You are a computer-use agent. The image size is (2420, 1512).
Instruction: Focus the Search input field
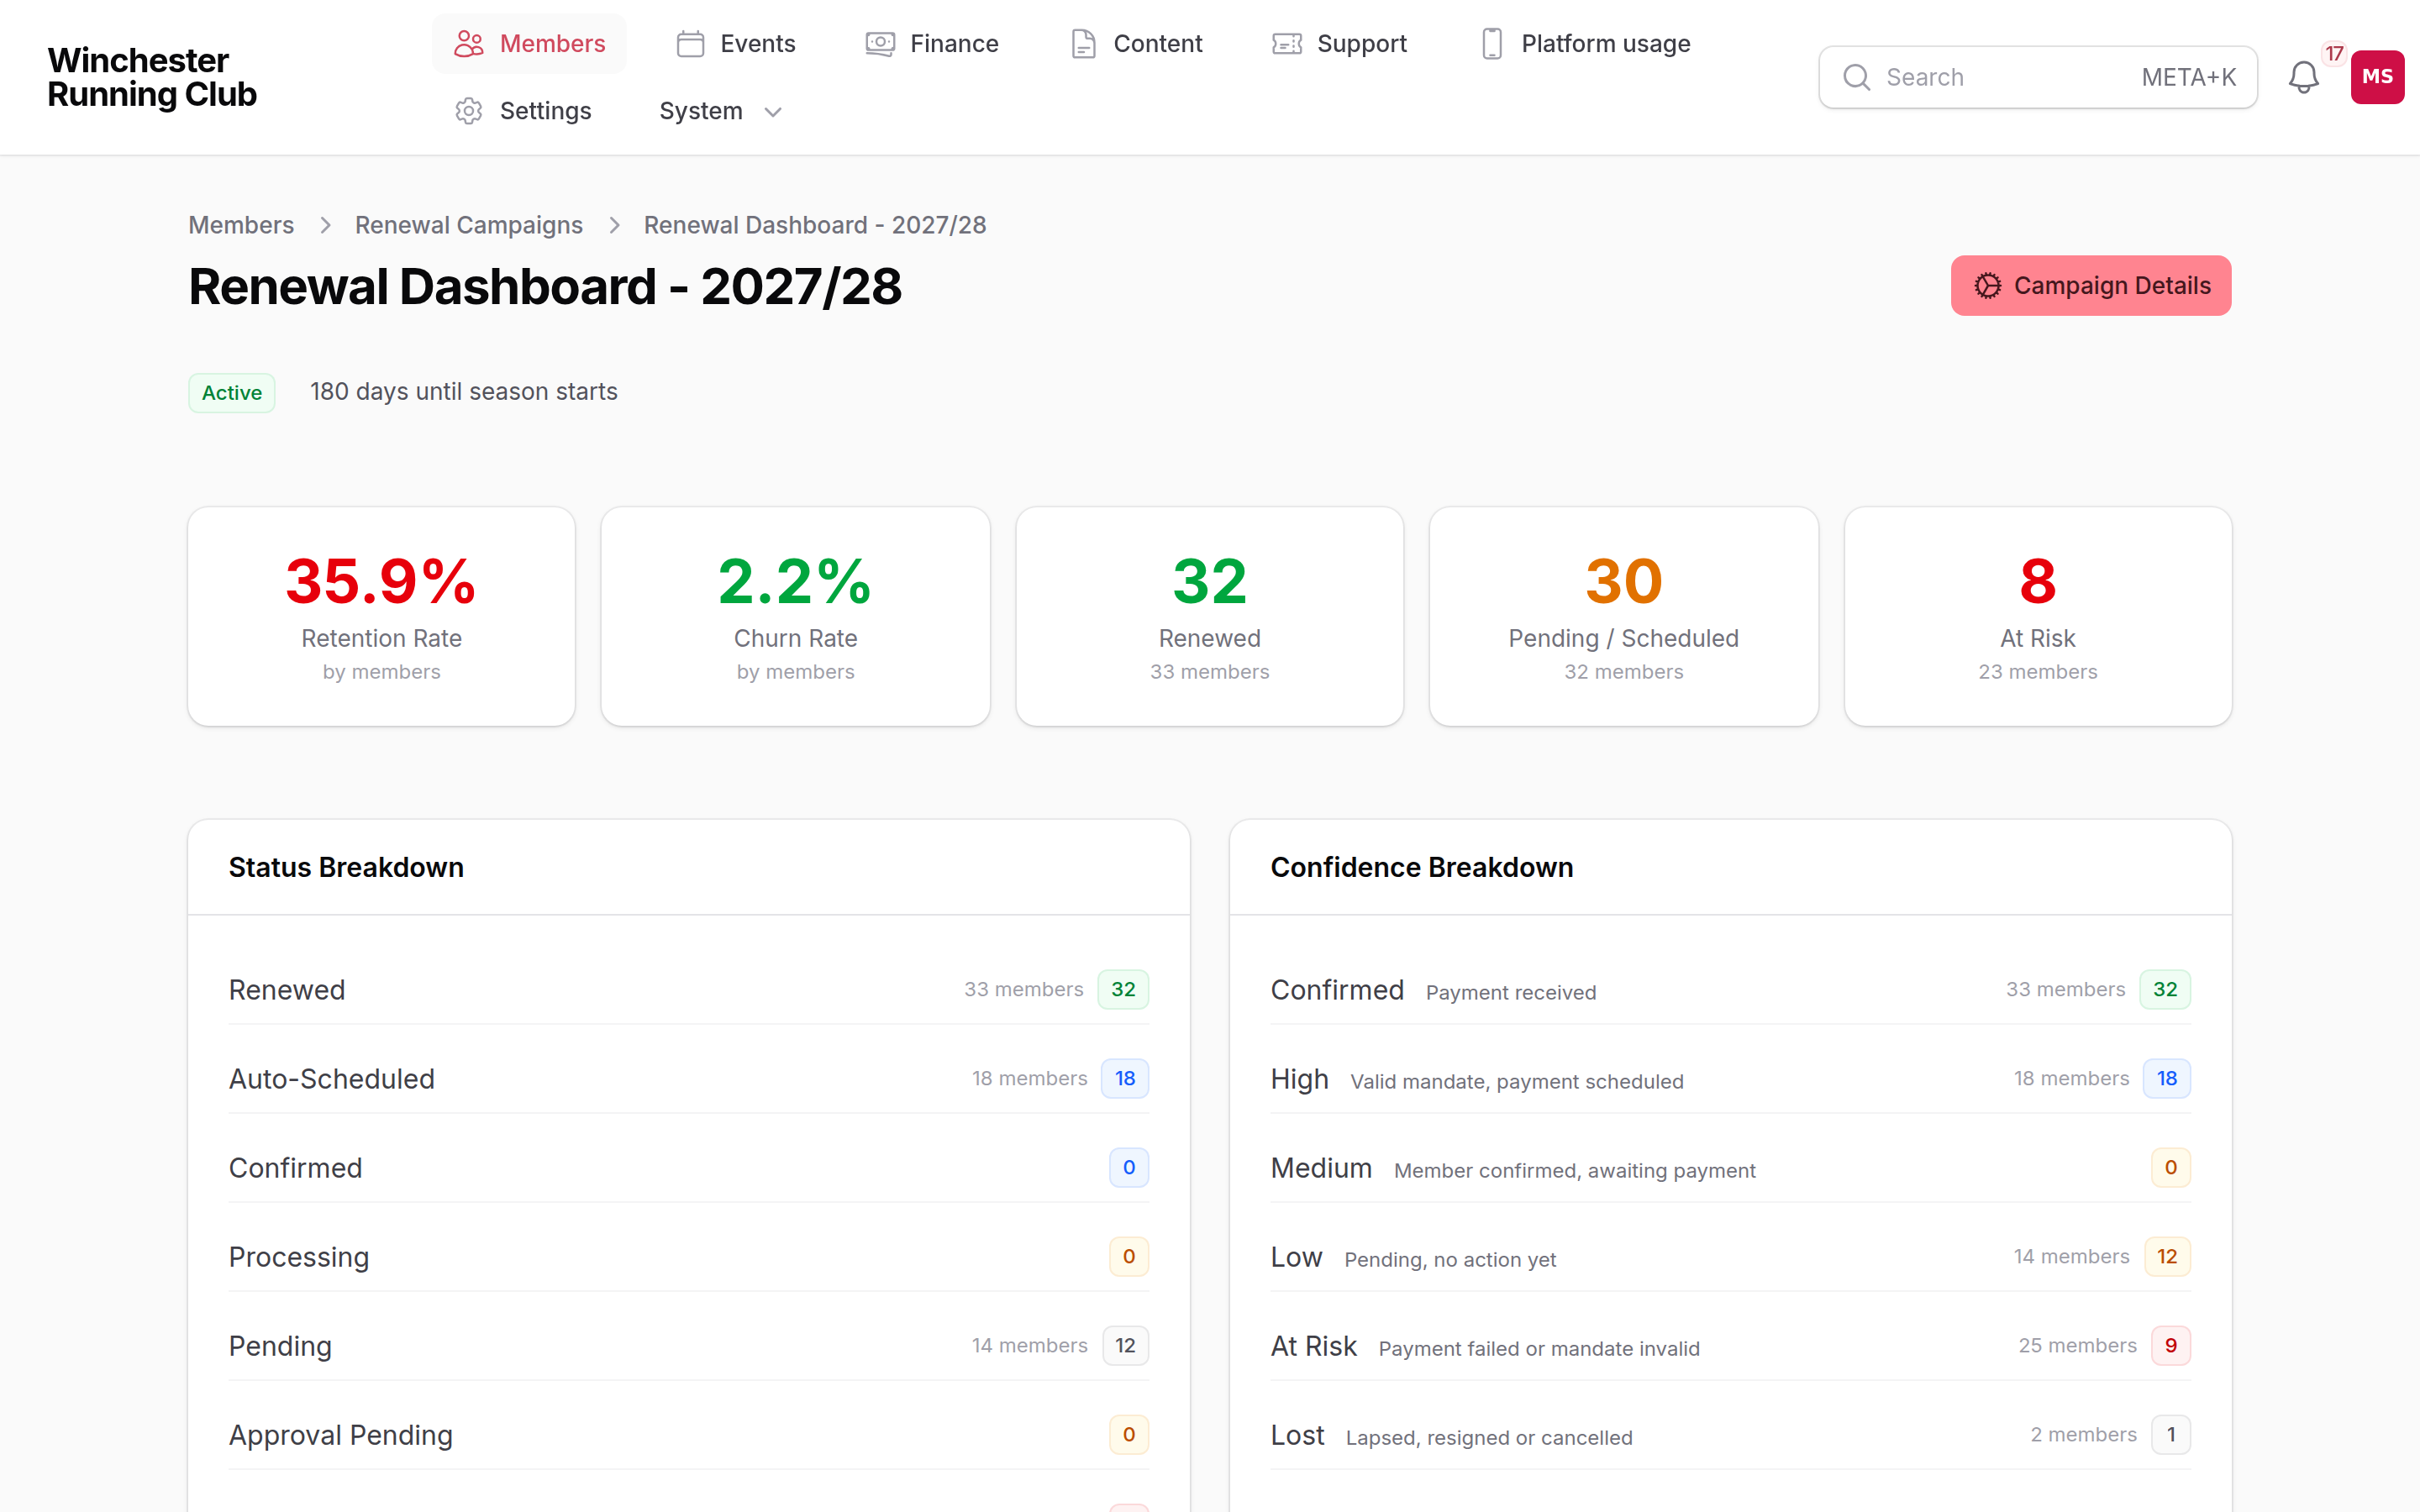(2038, 77)
